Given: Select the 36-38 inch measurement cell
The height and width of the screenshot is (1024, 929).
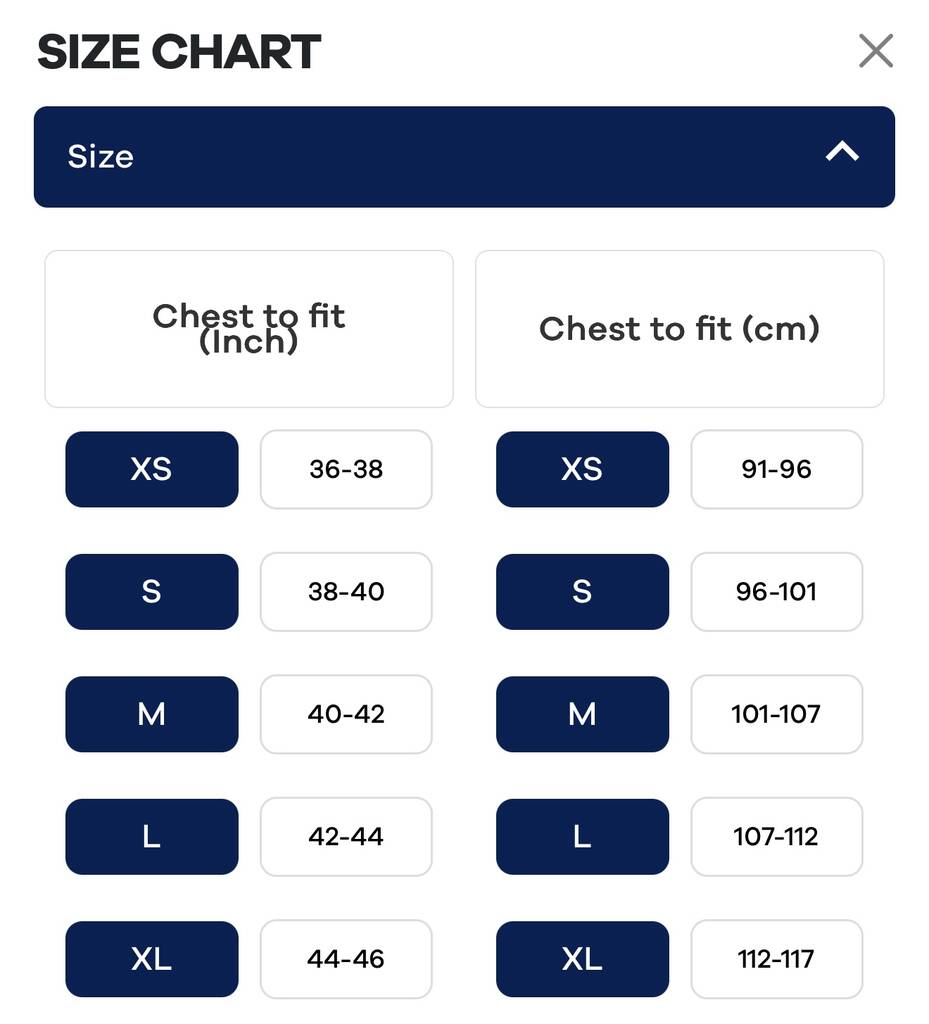Looking at the screenshot, I should point(346,469).
